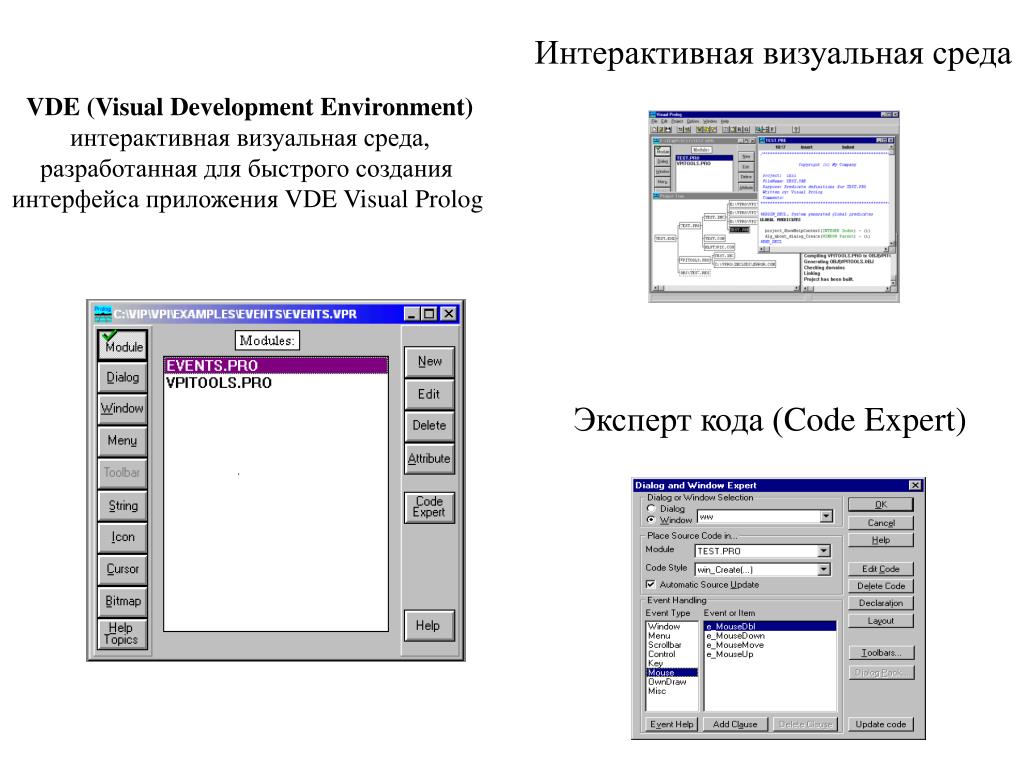Click the Layout button
Viewport: 1024px width, 768px height.
click(880, 621)
